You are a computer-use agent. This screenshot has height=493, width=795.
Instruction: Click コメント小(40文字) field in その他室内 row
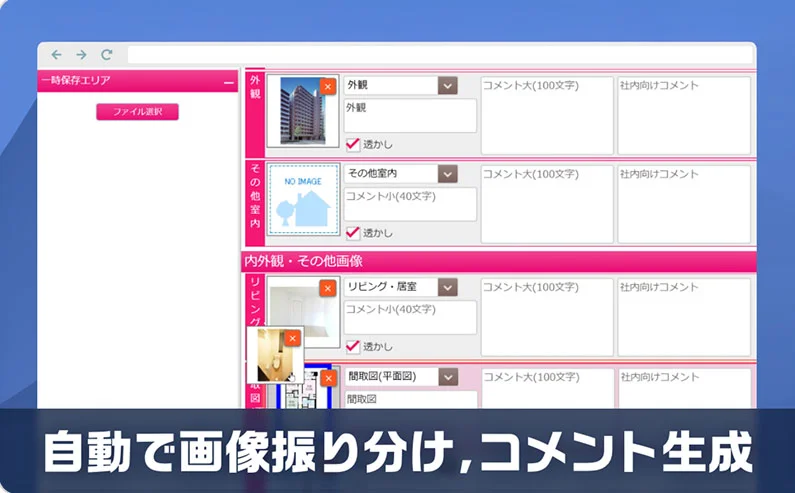click(x=410, y=204)
